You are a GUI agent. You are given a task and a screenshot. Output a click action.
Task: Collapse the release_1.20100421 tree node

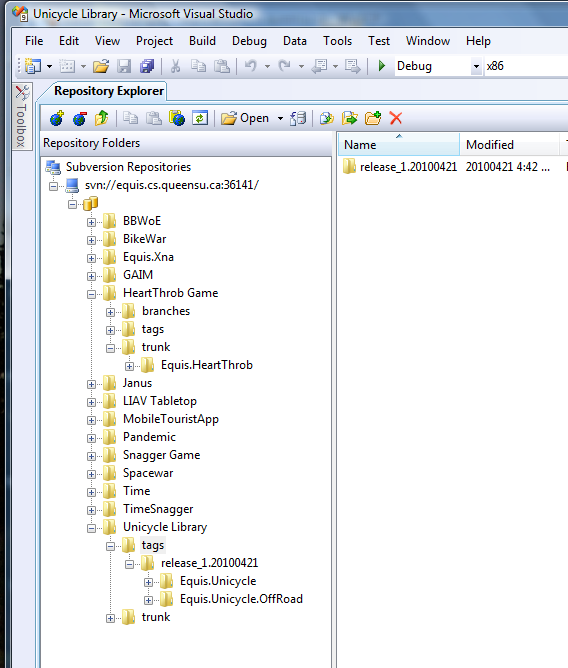point(130,564)
